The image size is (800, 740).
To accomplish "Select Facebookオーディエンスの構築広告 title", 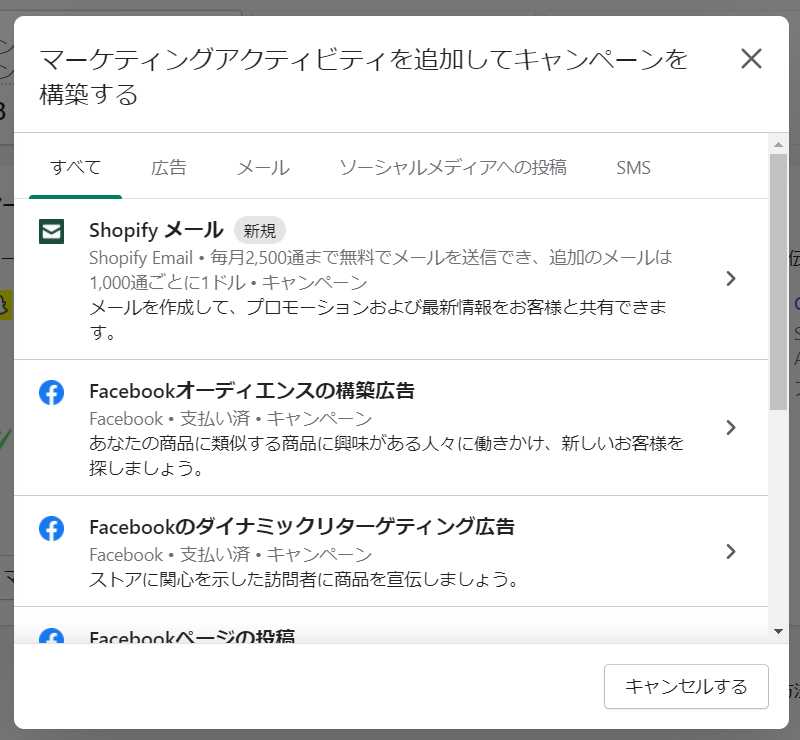I will pyautogui.click(x=252, y=391).
